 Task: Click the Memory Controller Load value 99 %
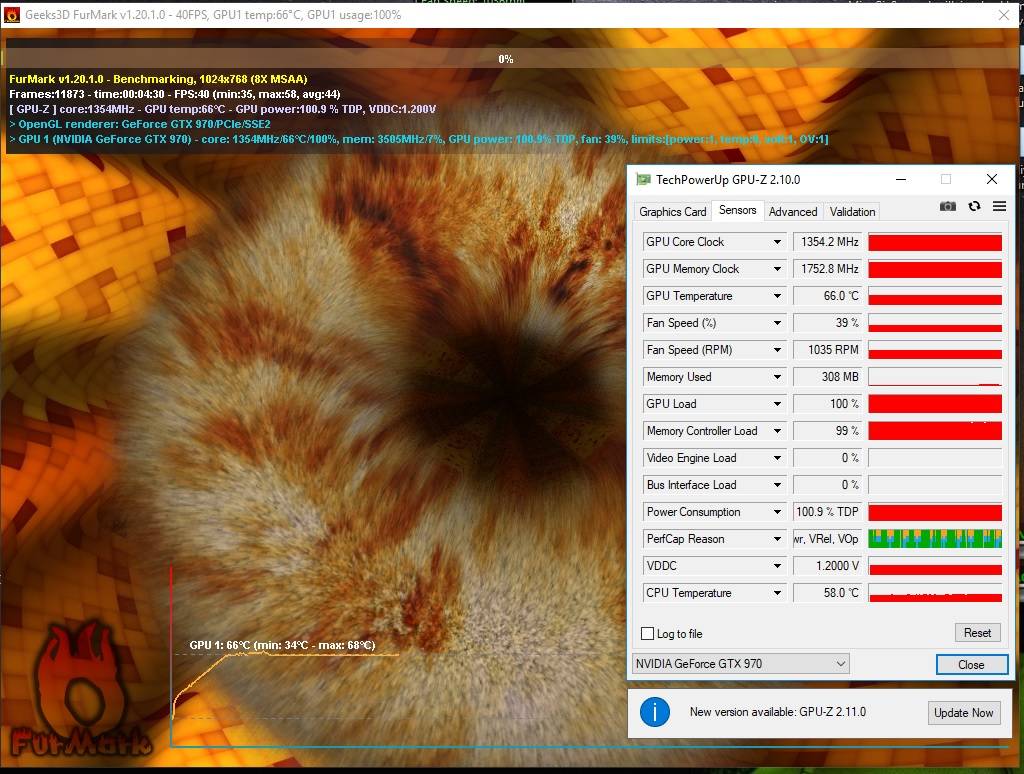tap(827, 431)
